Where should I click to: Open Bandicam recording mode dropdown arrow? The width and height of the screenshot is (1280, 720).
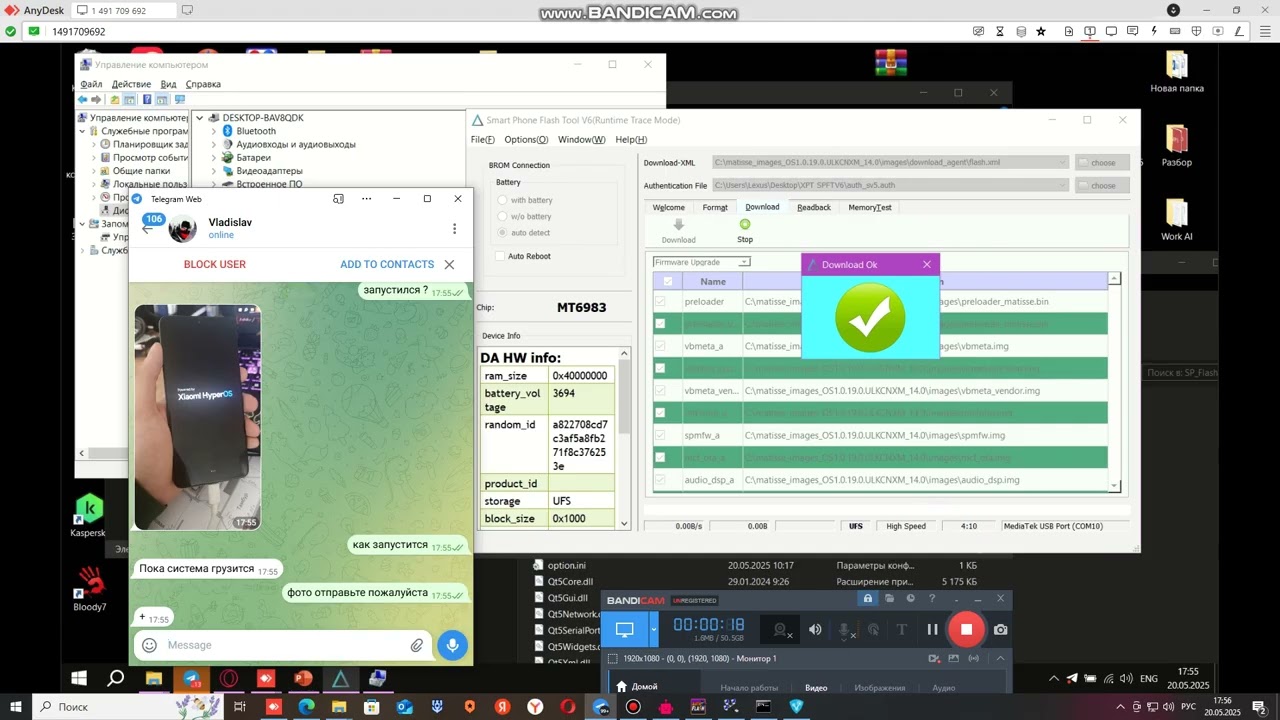click(654, 629)
